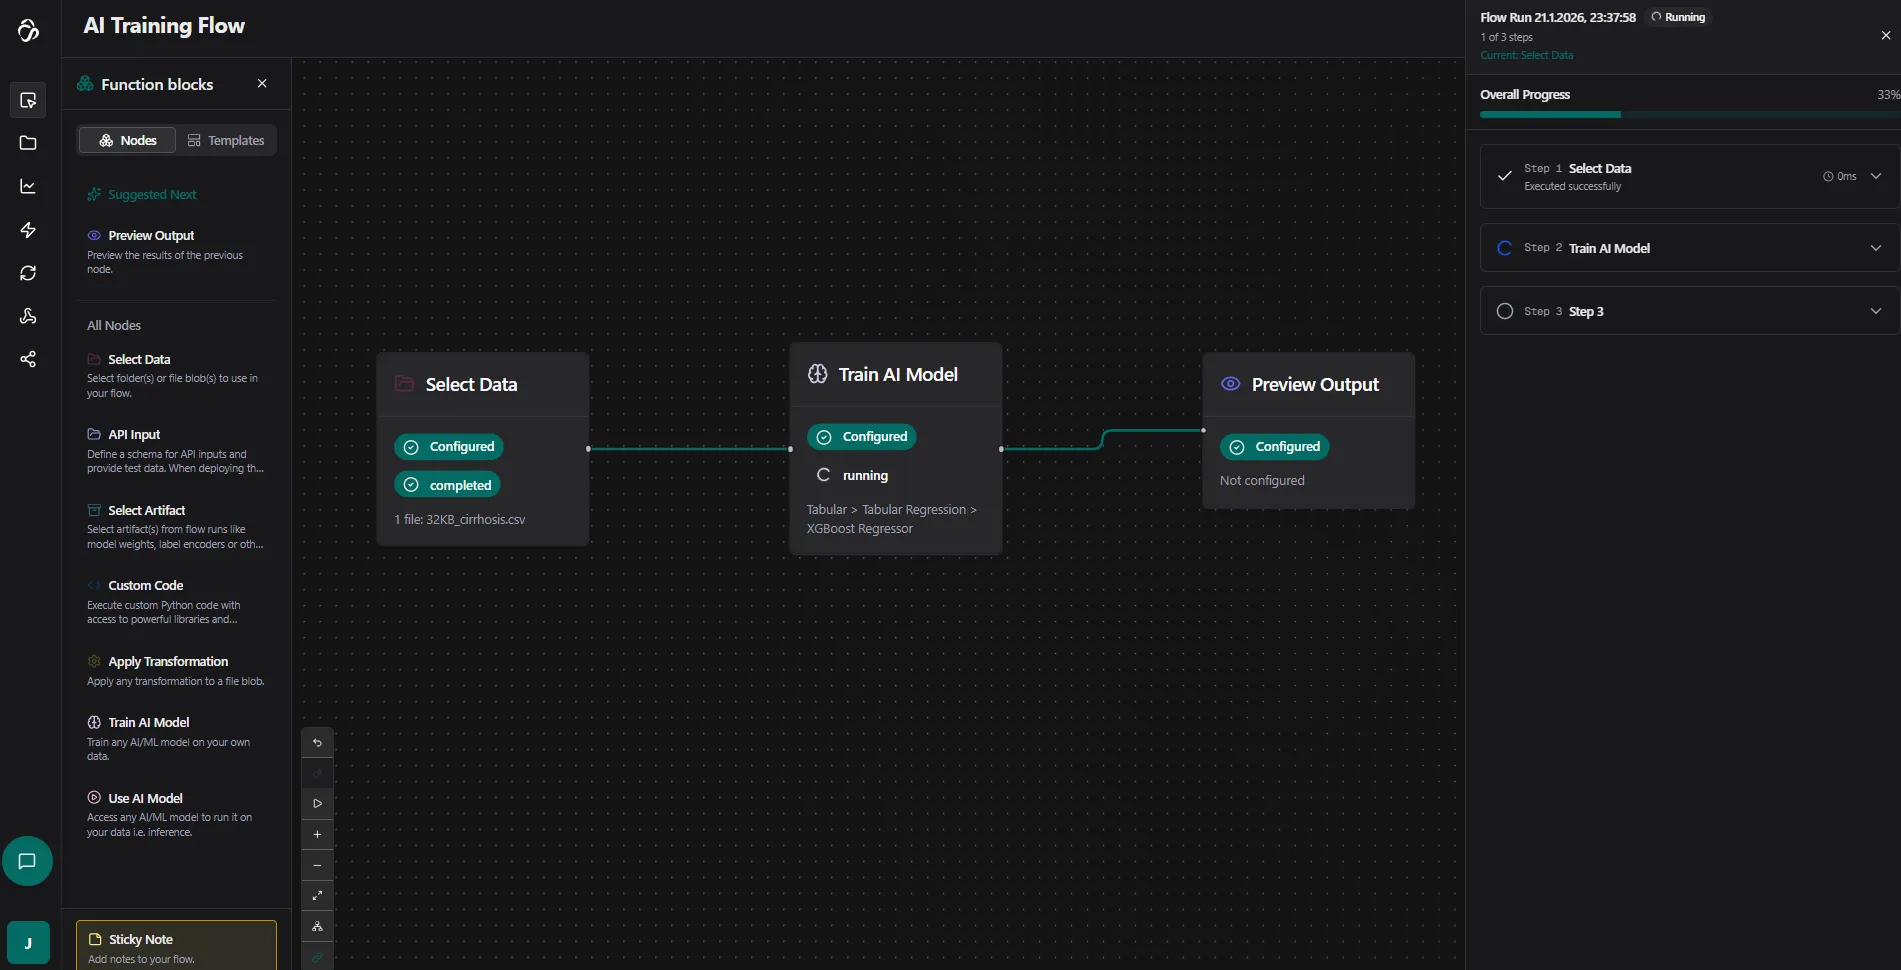Zoom out using the minus icon
The width and height of the screenshot is (1901, 970).
317,866
